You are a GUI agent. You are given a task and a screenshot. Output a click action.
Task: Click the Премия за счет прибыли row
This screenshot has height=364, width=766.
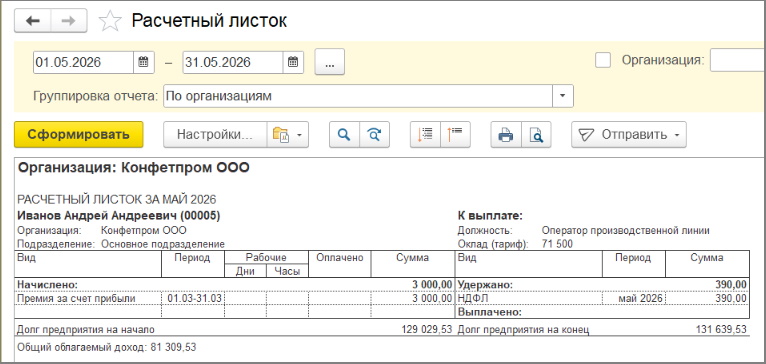(x=76, y=298)
